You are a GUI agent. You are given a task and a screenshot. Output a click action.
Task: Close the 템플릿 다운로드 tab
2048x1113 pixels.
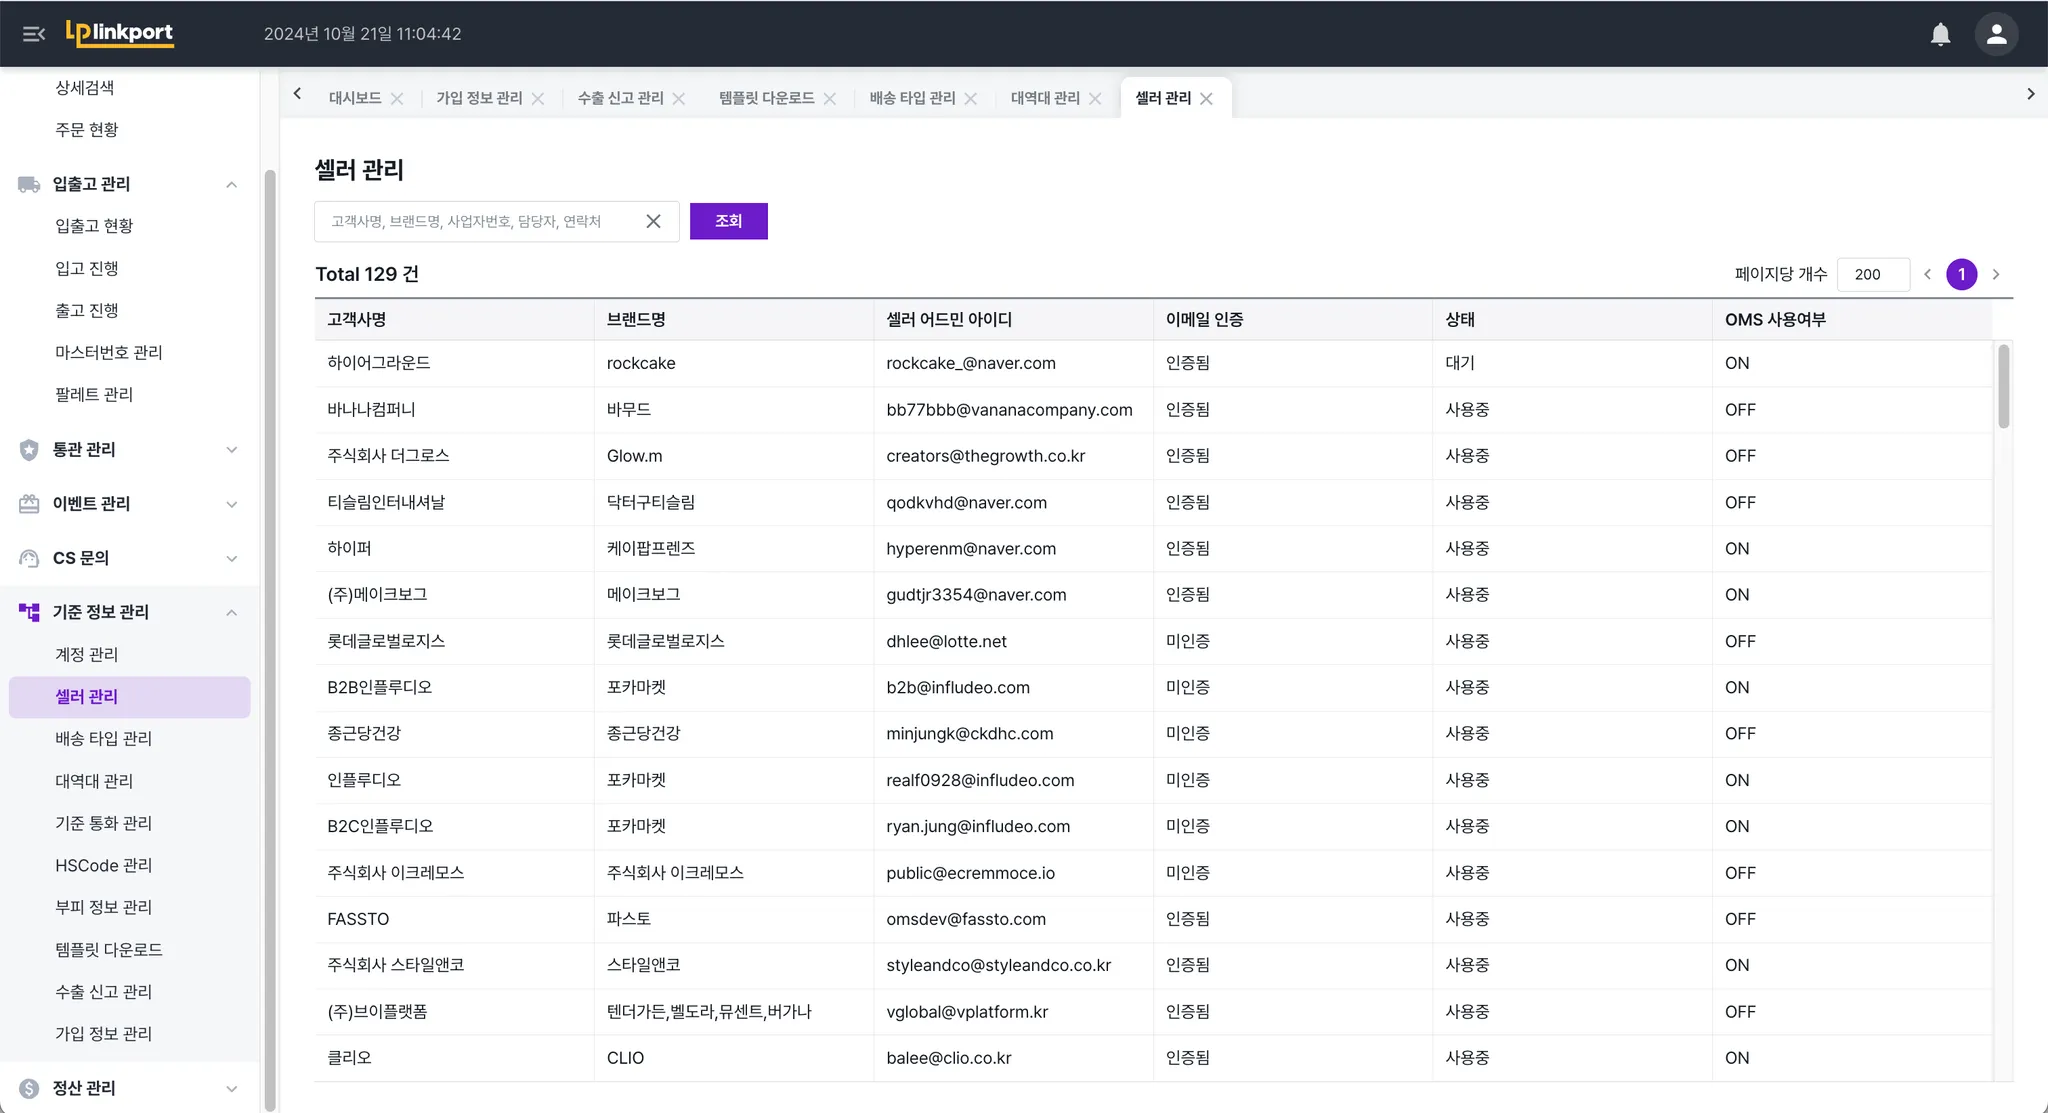tap(830, 98)
